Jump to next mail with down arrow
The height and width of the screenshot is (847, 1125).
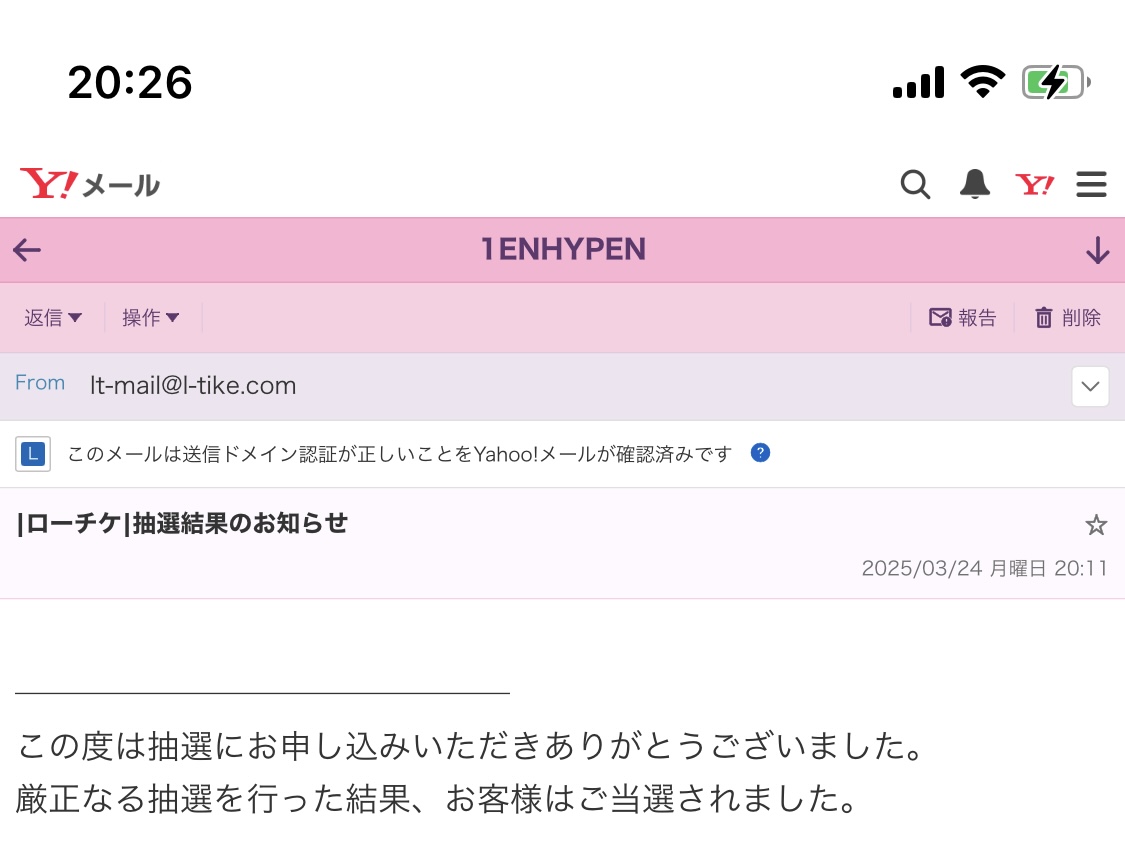1097,250
